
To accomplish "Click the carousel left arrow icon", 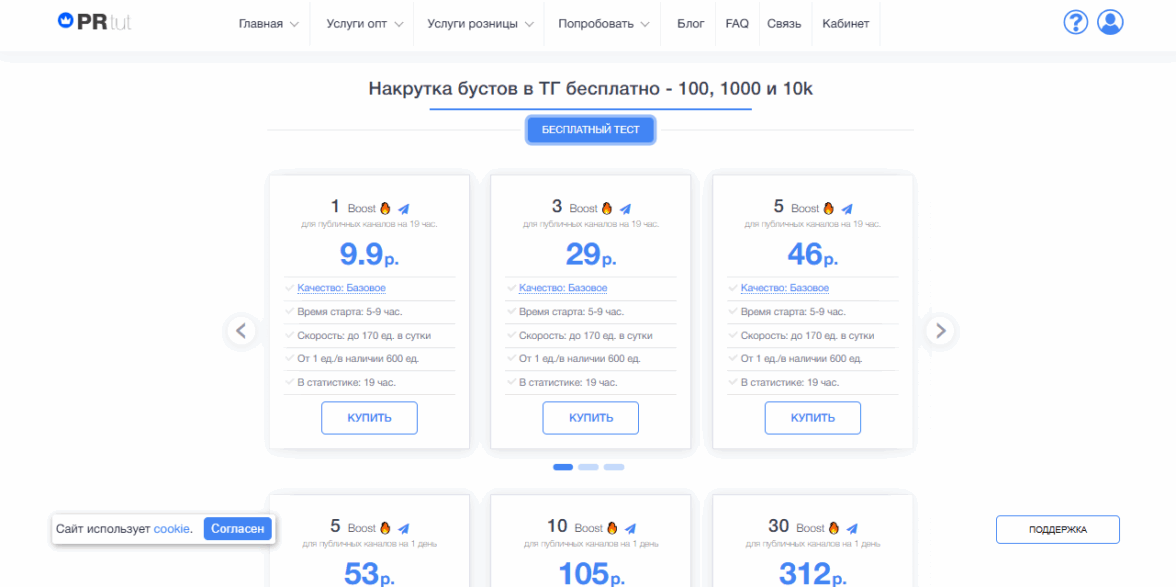I will pyautogui.click(x=241, y=330).
